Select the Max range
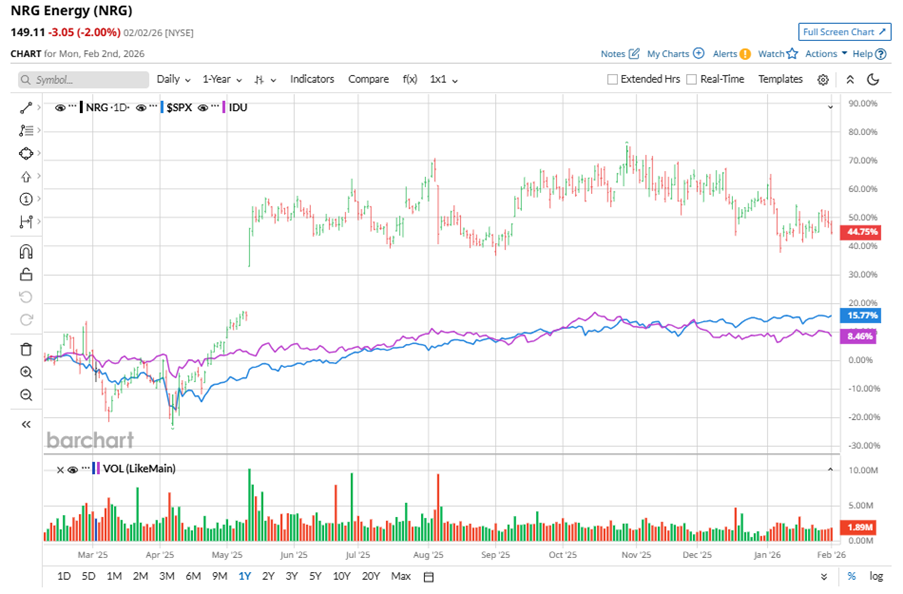Viewport: 903px width, 594px height. 401,576
